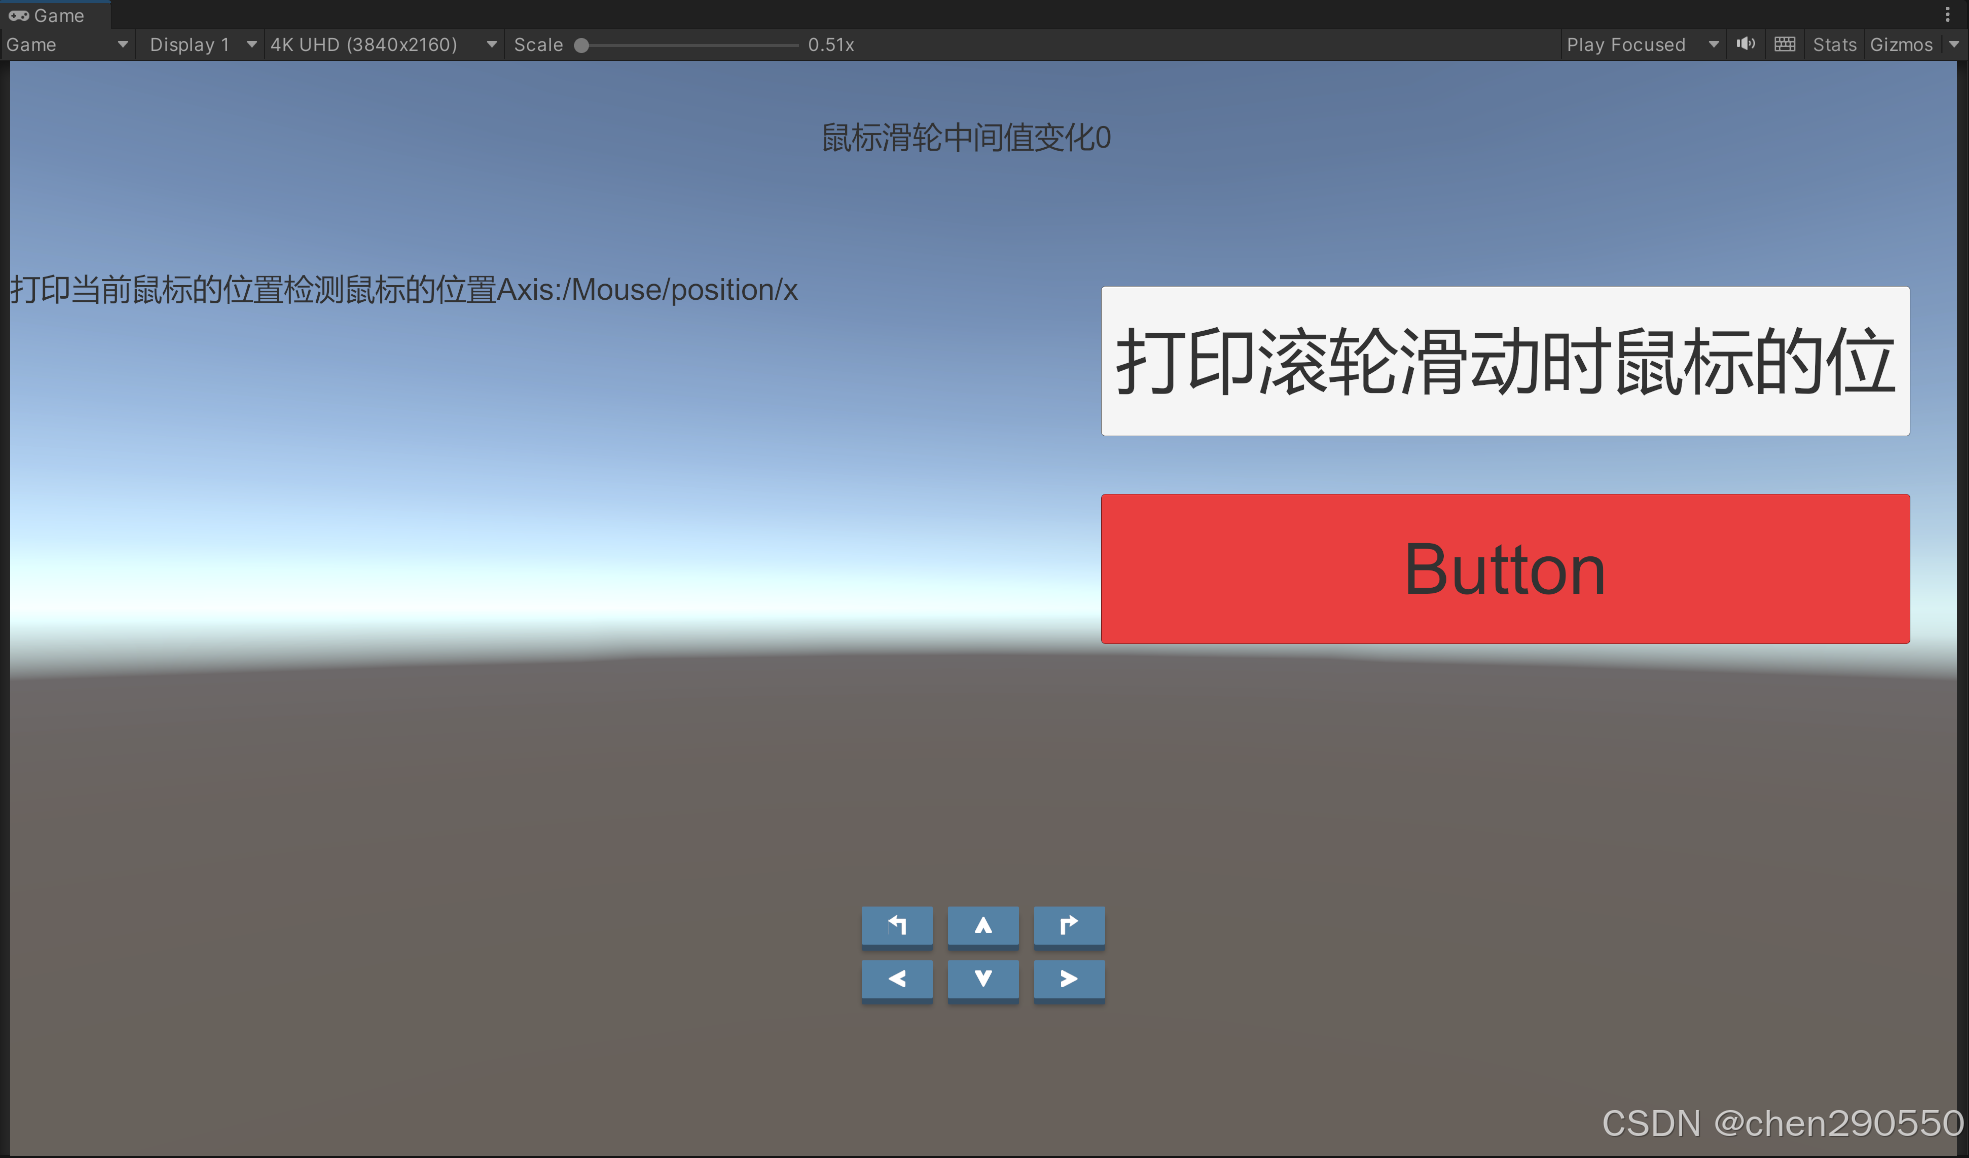Viewport: 1969px width, 1158px height.
Task: Click the turn-left curved arrow button
Action: coord(897,926)
